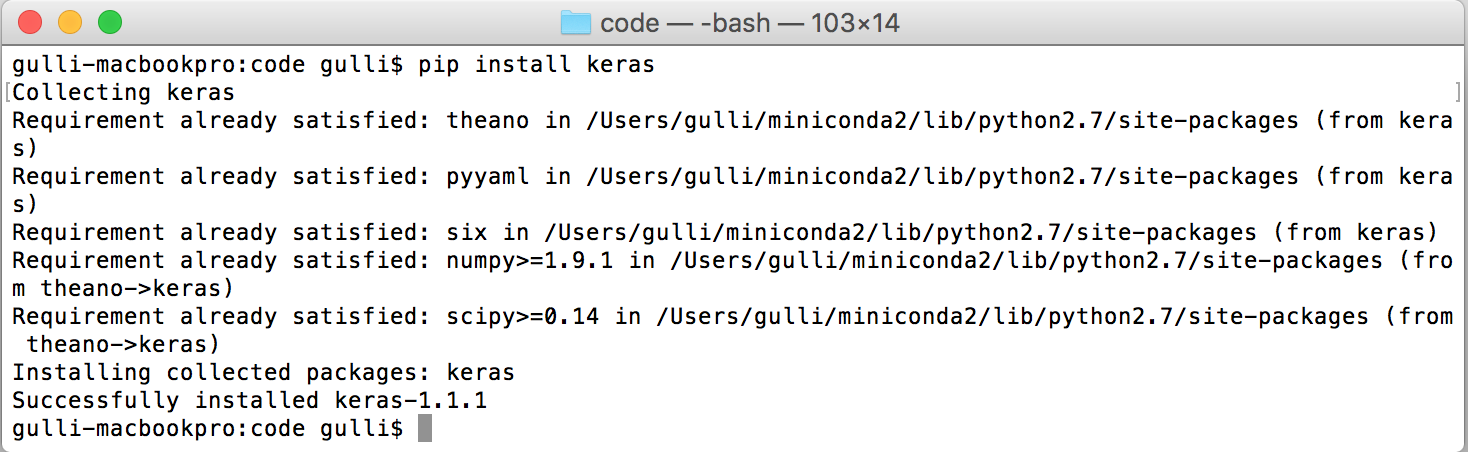Minimize the Terminal window using the yellow button

click(70, 22)
